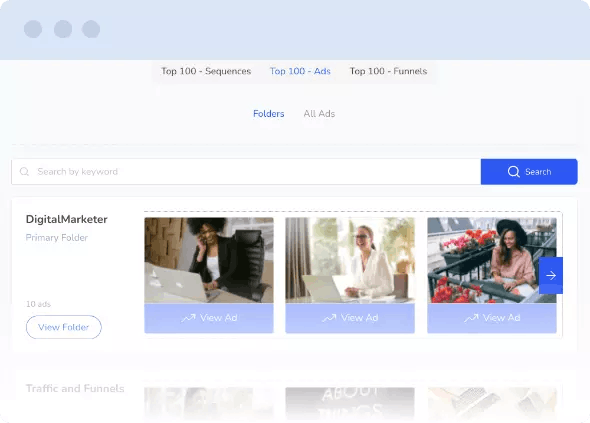Click the magnifier icon in search field

(24, 172)
